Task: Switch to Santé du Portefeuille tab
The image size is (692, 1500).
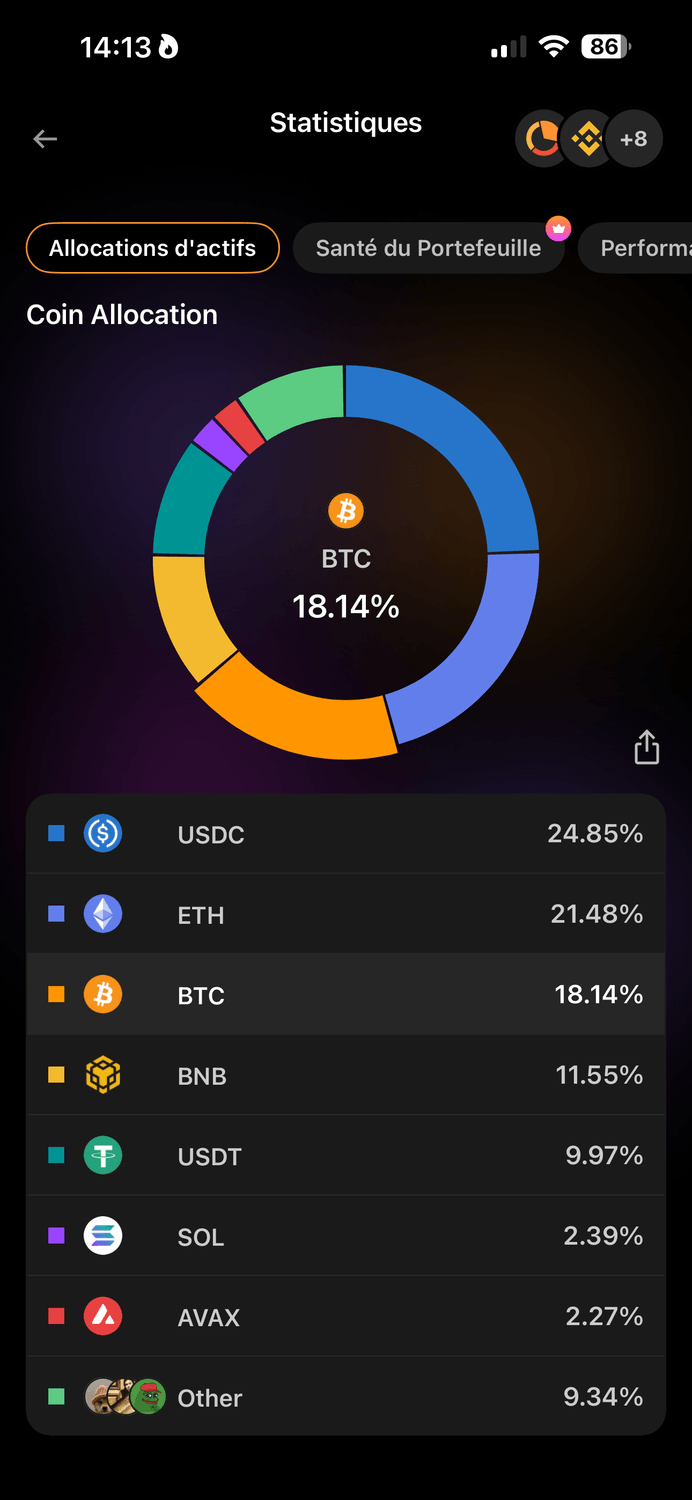Action: (428, 248)
